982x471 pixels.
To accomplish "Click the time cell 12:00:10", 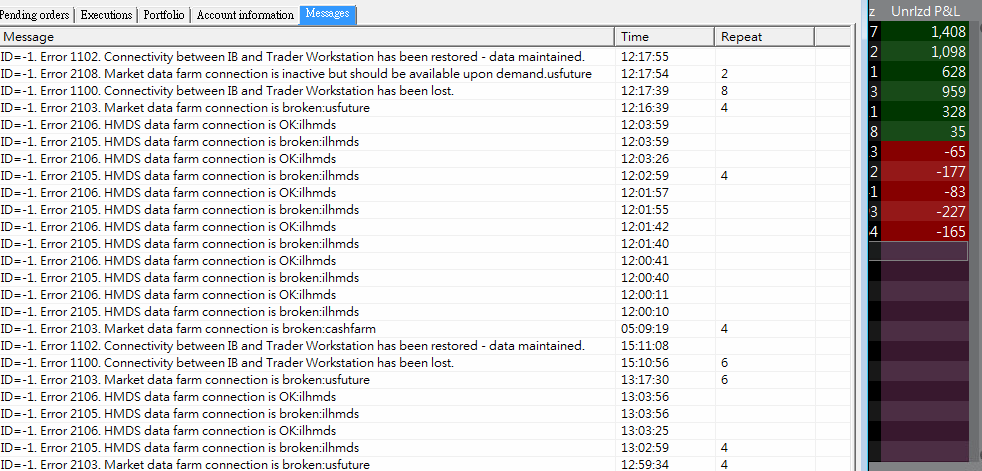I will click(x=645, y=312).
